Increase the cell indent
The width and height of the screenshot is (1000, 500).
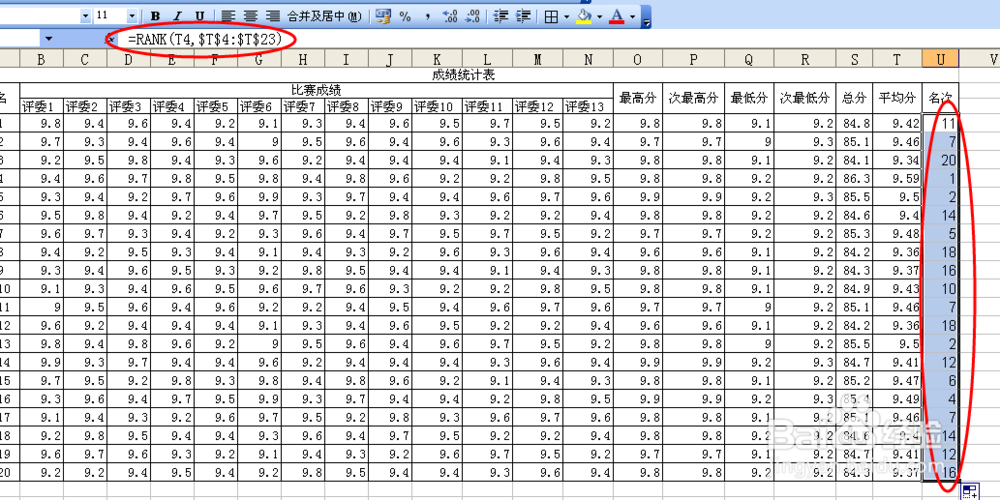[523, 17]
